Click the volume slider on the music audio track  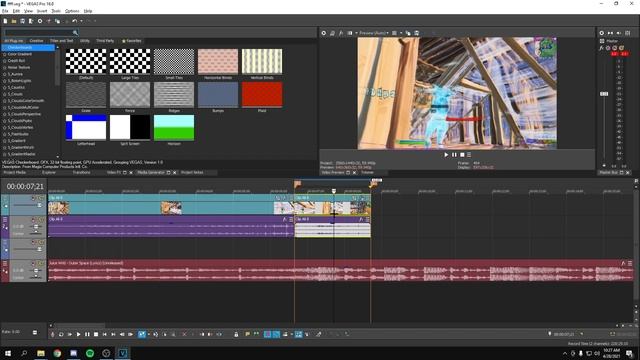click(x=36, y=271)
